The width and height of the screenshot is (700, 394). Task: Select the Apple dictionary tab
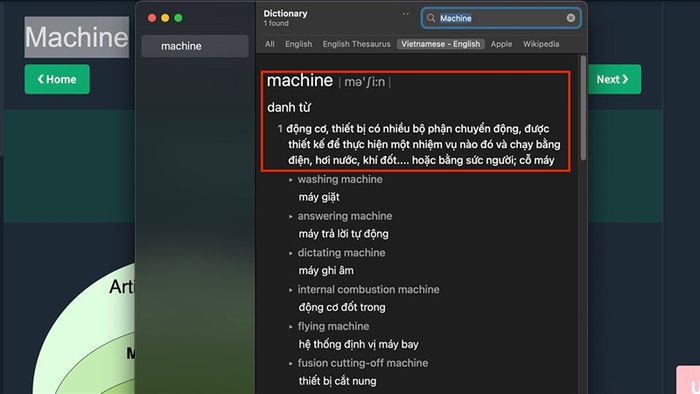501,44
